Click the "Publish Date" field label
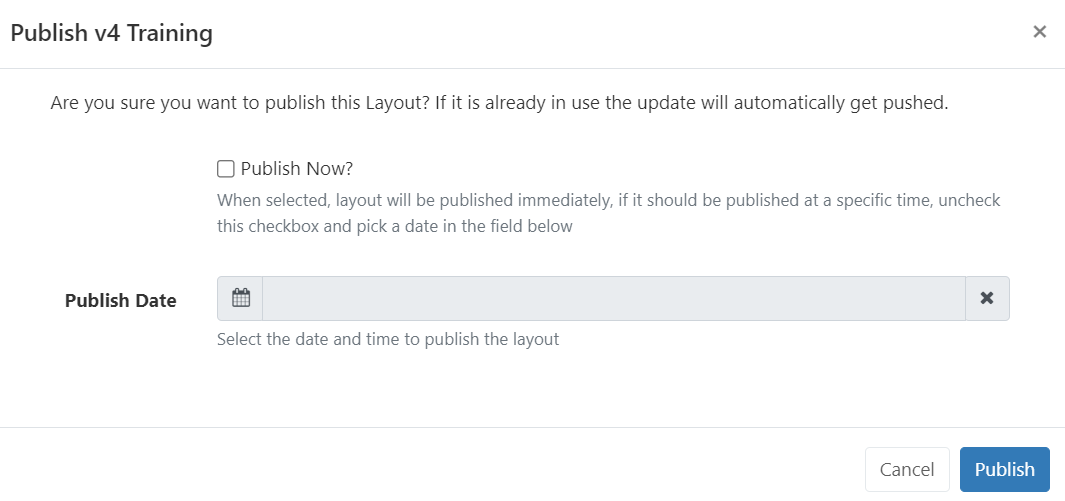This screenshot has height=501, width=1065. [120, 300]
